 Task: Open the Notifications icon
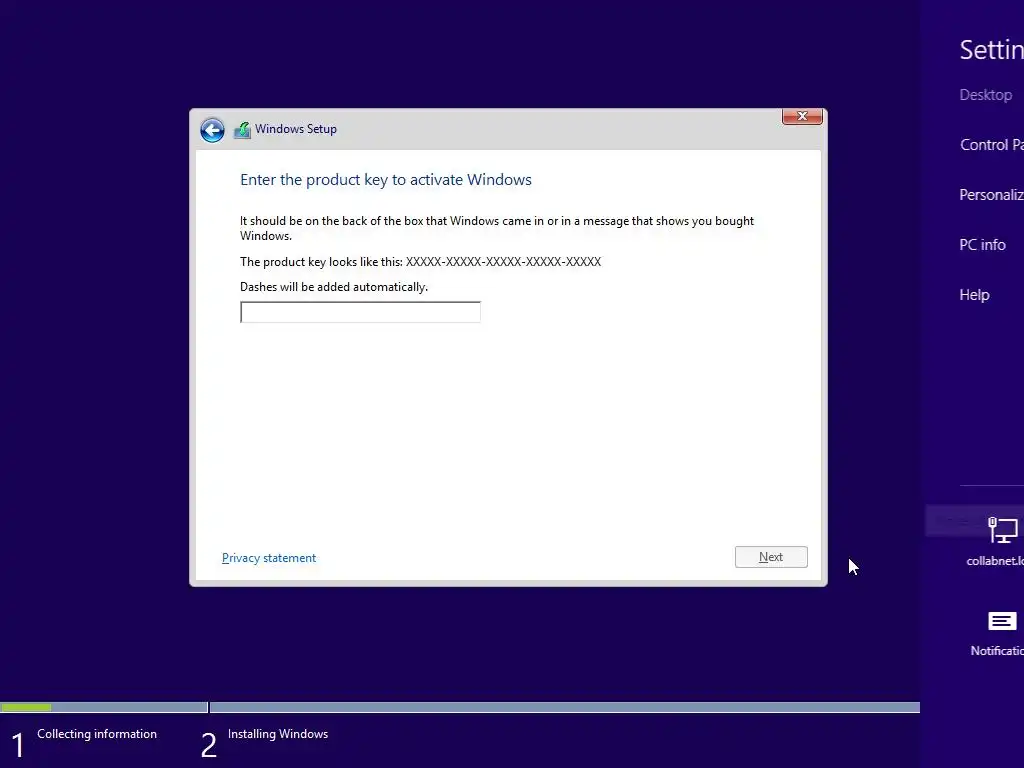coord(1002,621)
